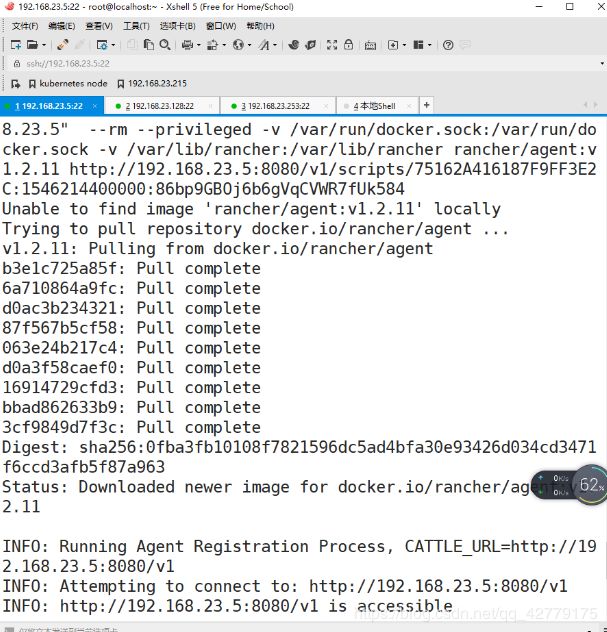
Task: Expand the layout arrangement dropdown arrow
Action: click(430, 45)
